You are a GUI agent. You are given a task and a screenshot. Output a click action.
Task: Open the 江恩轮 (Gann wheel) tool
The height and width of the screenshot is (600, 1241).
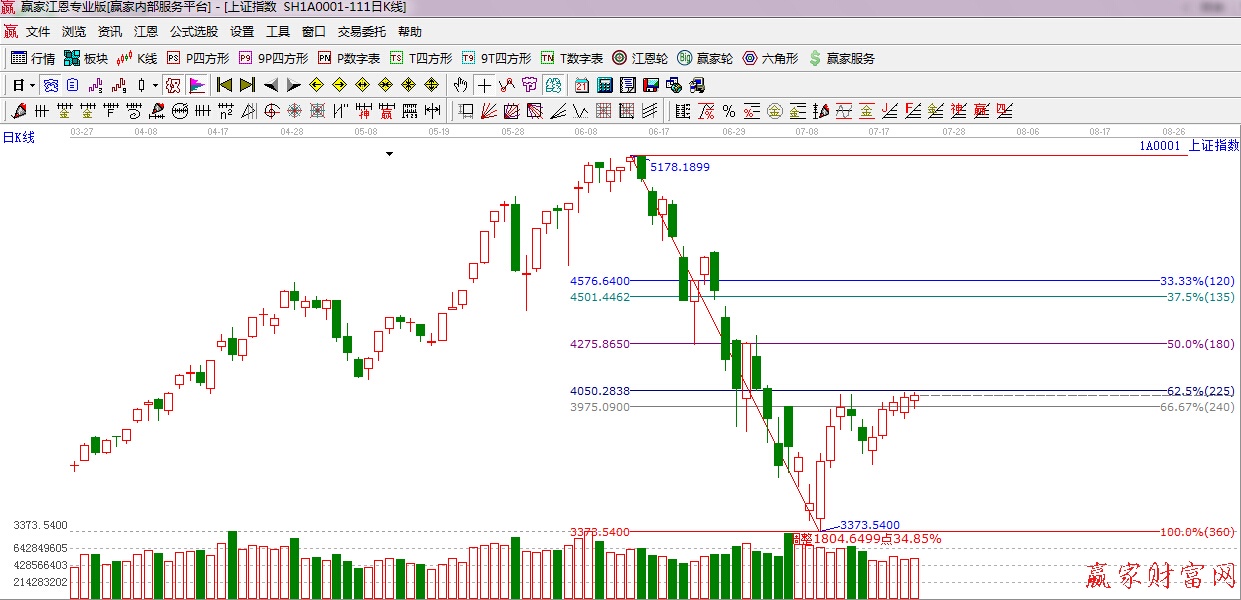coord(640,58)
